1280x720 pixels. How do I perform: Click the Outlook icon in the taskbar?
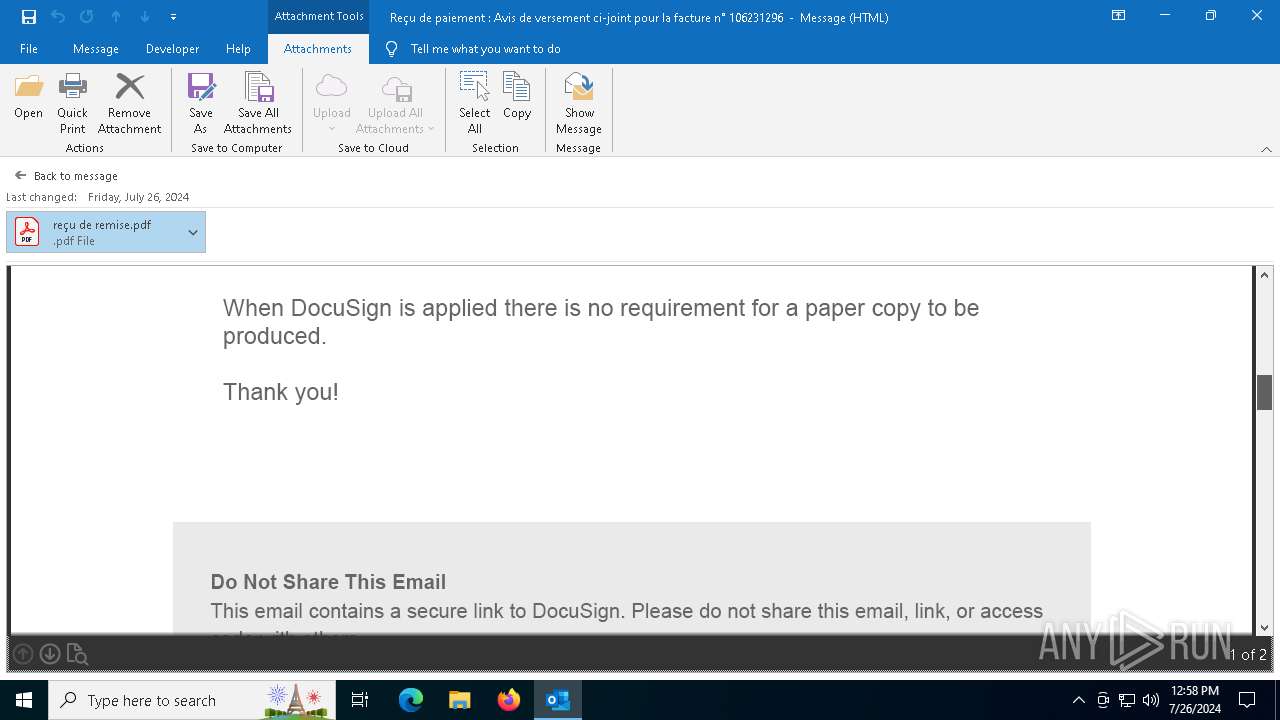pos(558,700)
